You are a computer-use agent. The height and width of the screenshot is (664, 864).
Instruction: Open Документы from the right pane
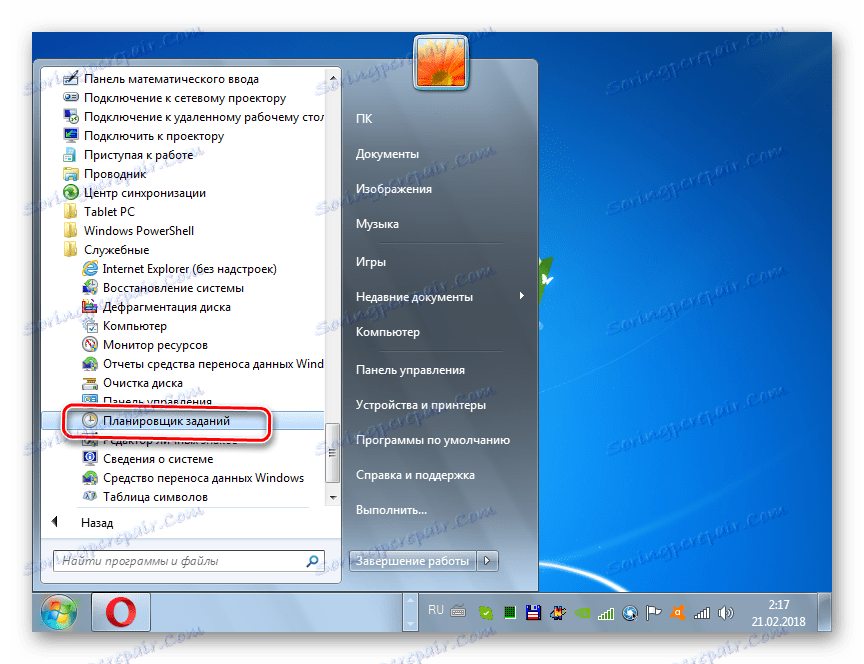coord(387,154)
